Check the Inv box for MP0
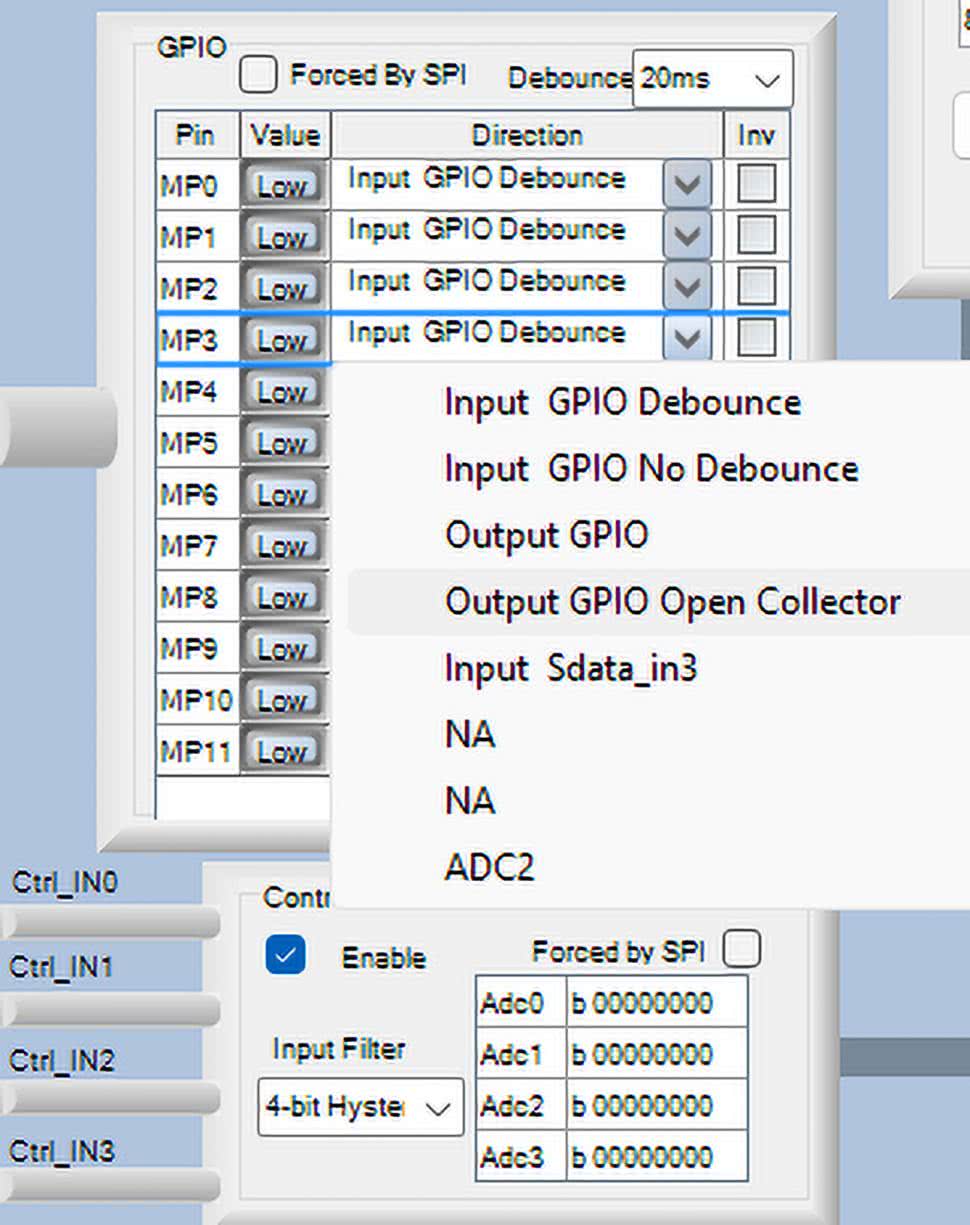 (756, 184)
